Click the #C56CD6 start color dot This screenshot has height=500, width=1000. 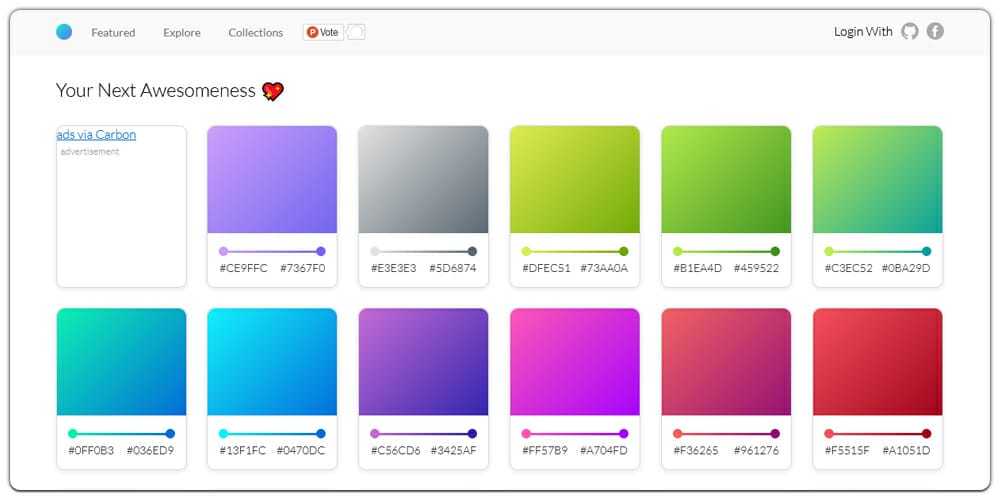[x=375, y=434]
